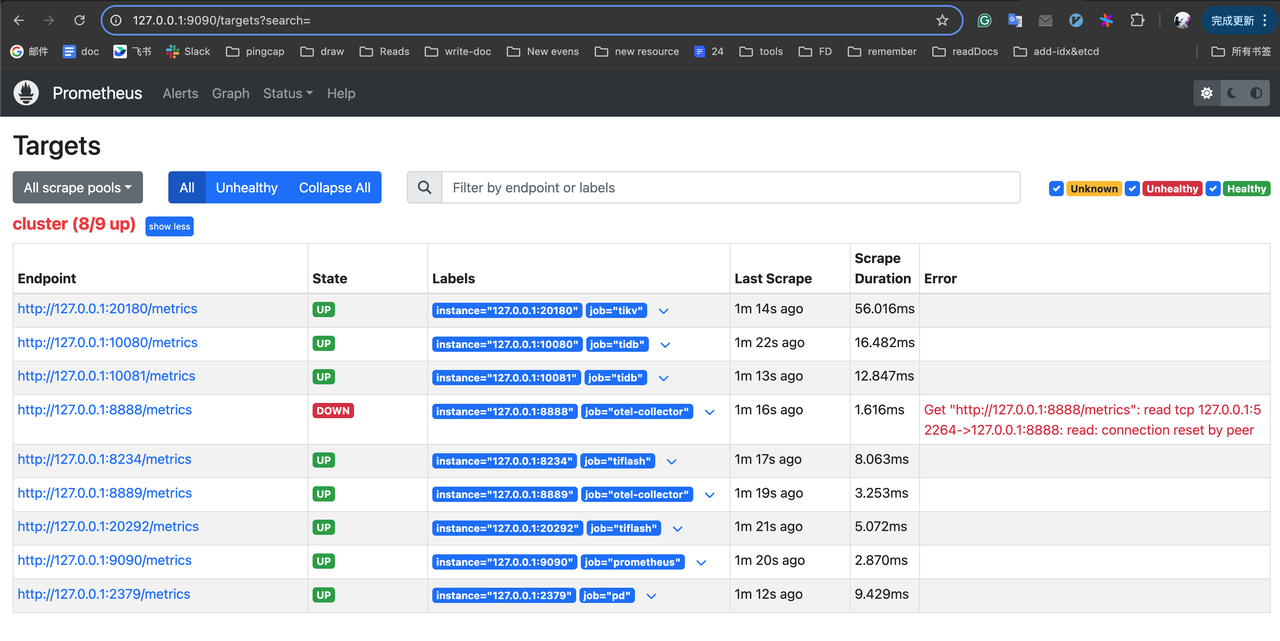Open http://127.0.0.1:9090/metrics endpoint link

(x=104, y=561)
